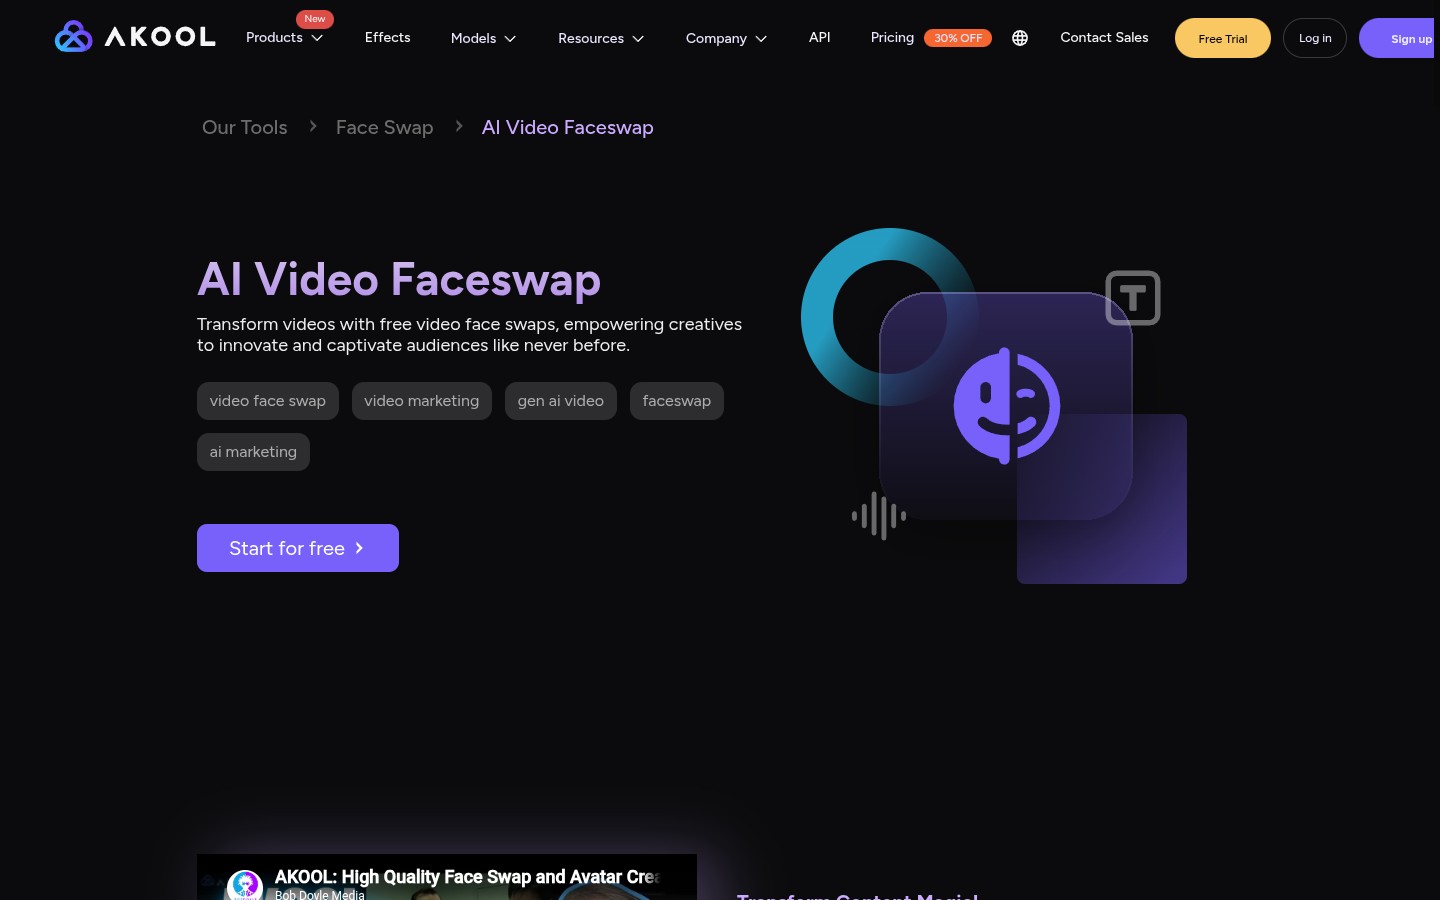Click the Log in button
1440x900 pixels.
tap(1315, 38)
